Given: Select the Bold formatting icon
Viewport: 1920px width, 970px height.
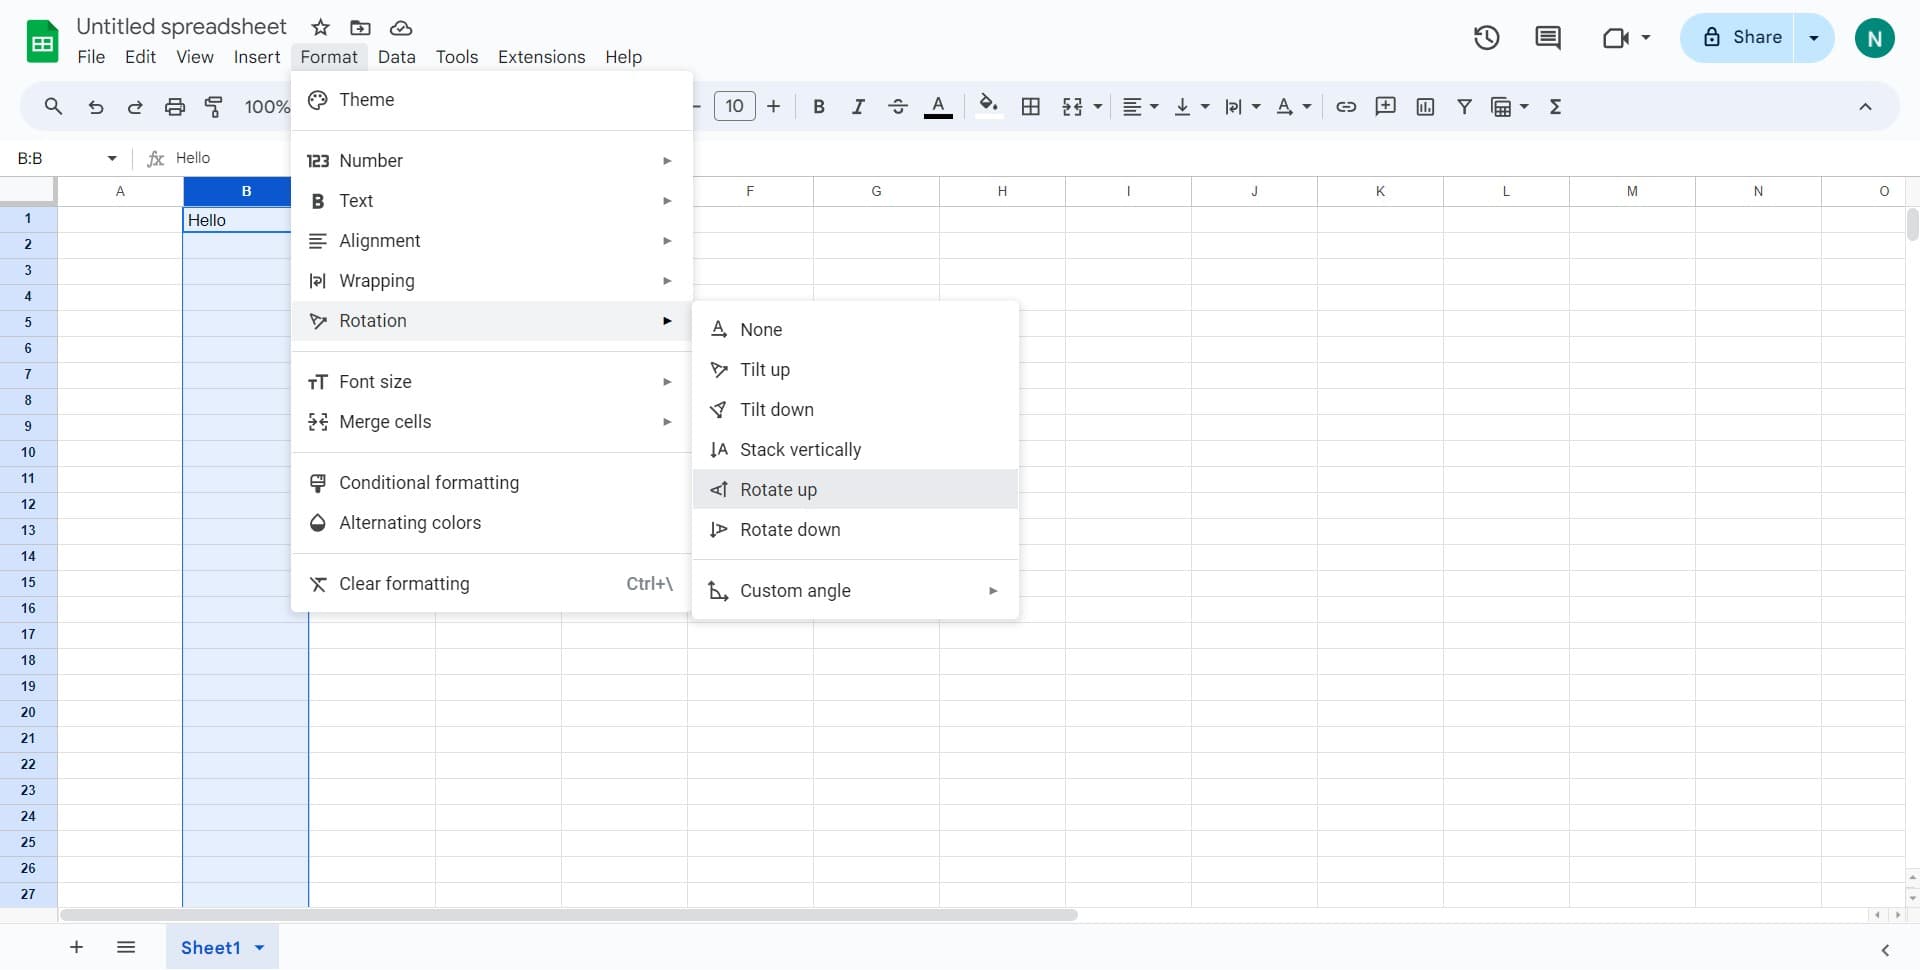Looking at the screenshot, I should click(818, 106).
